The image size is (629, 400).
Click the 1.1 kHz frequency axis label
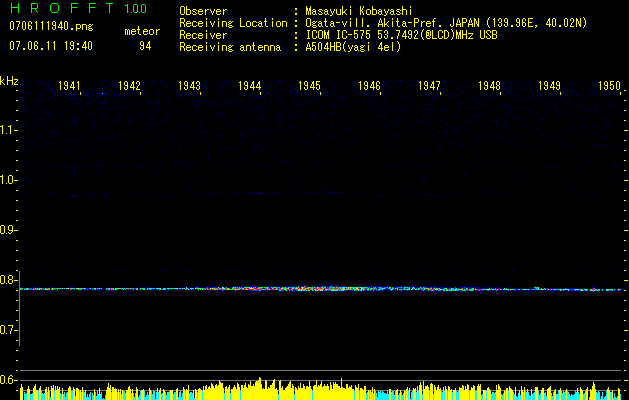click(x=8, y=130)
